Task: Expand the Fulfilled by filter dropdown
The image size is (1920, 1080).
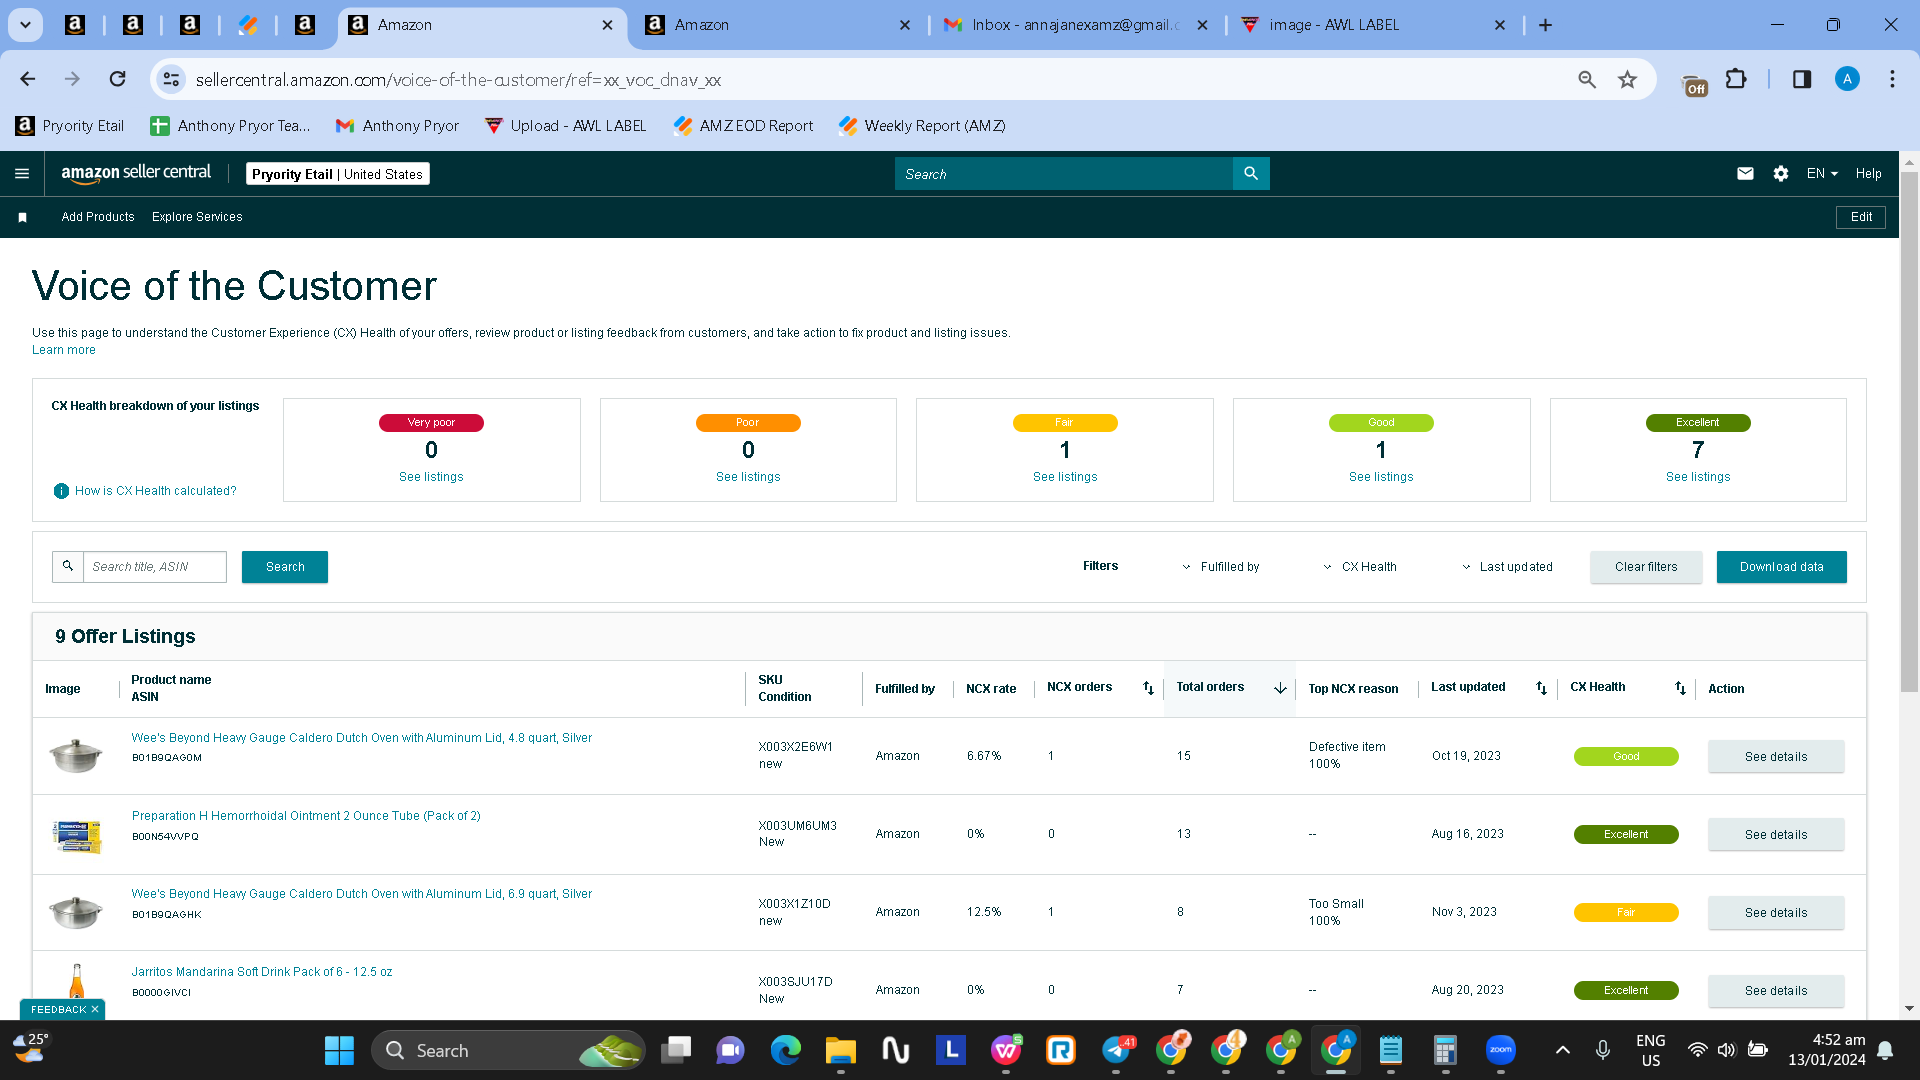Action: pyautogui.click(x=1221, y=567)
